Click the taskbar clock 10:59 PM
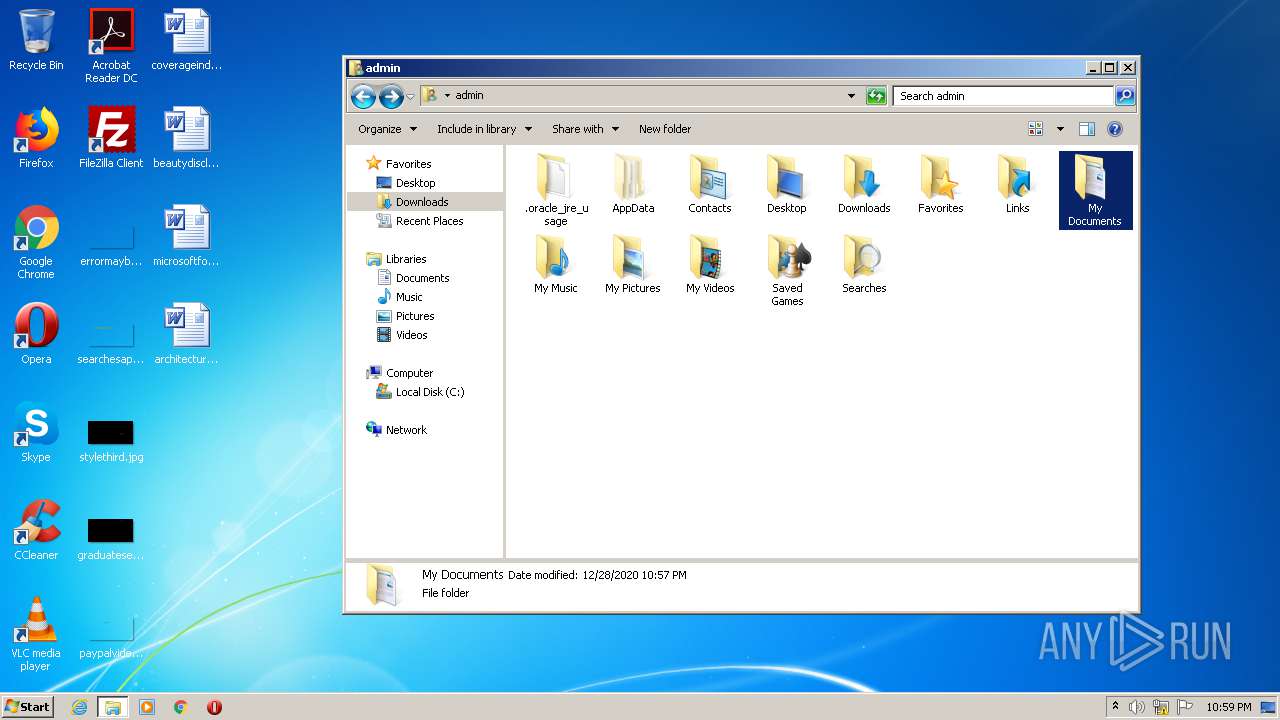The height and width of the screenshot is (720, 1280). pos(1228,707)
